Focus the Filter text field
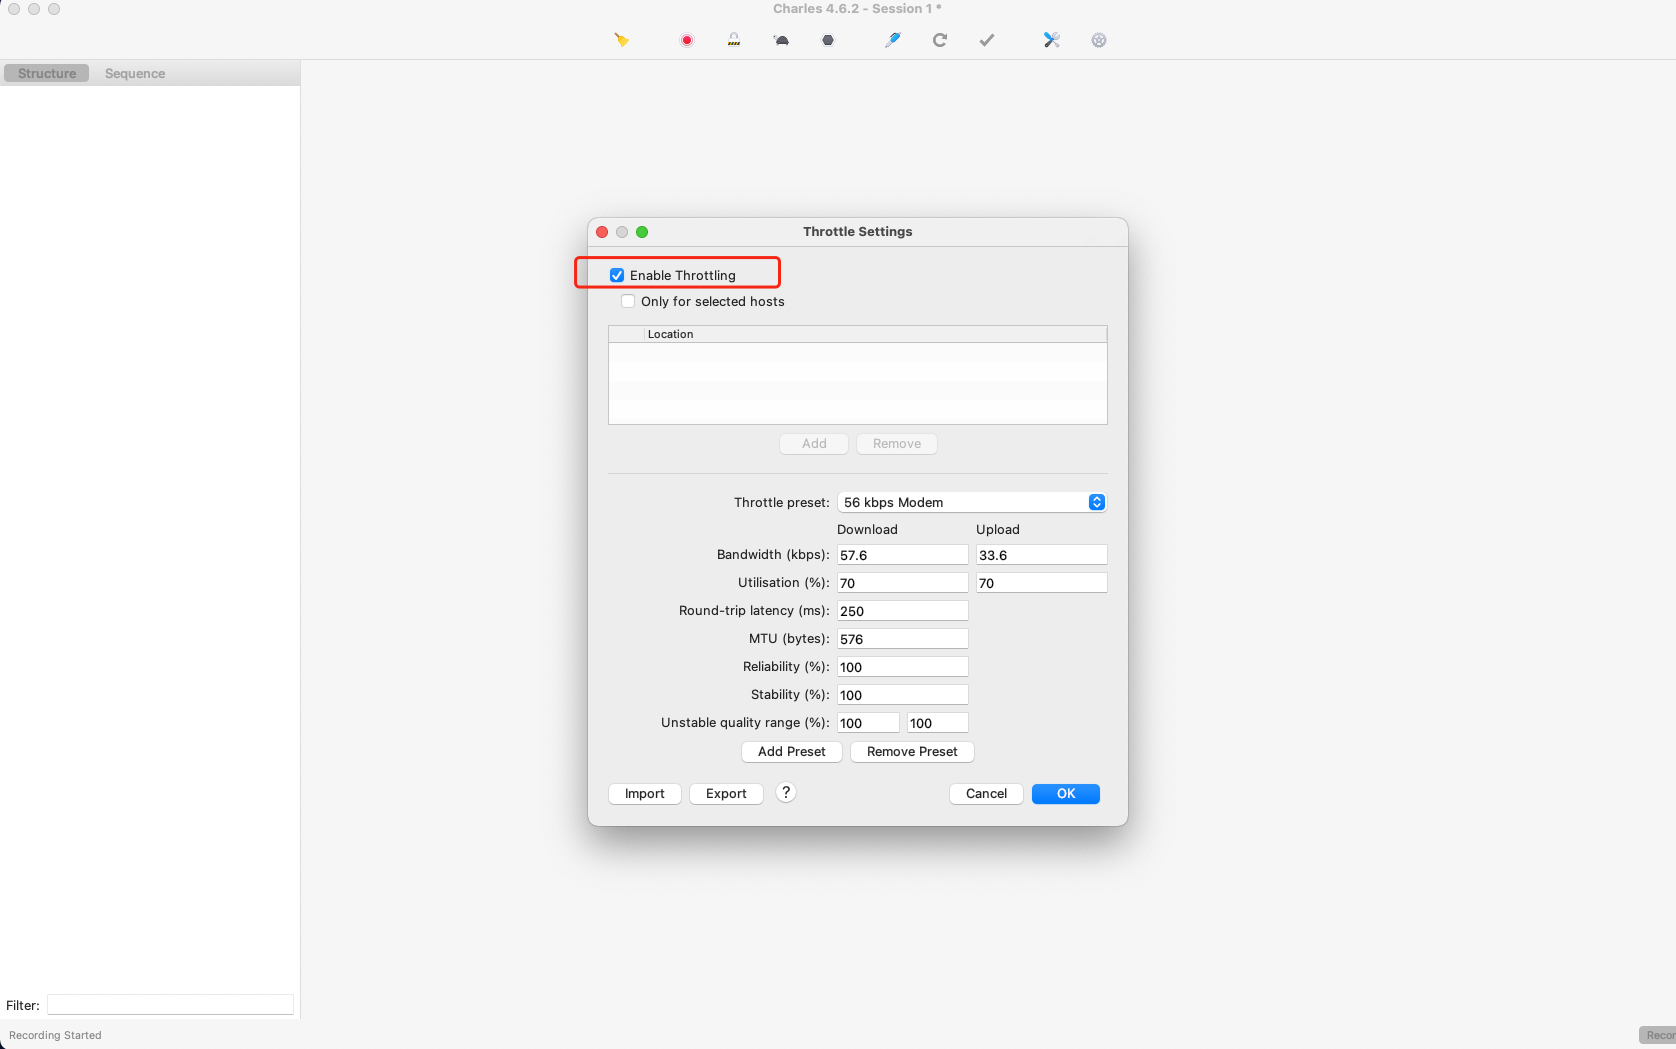This screenshot has width=1676, height=1049. point(170,1005)
